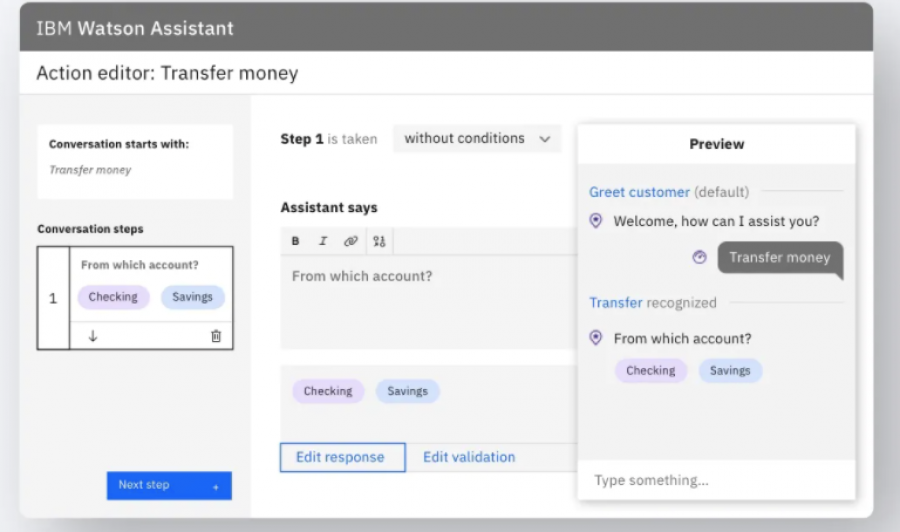Select the Savings chip in conversation step 1

click(192, 297)
